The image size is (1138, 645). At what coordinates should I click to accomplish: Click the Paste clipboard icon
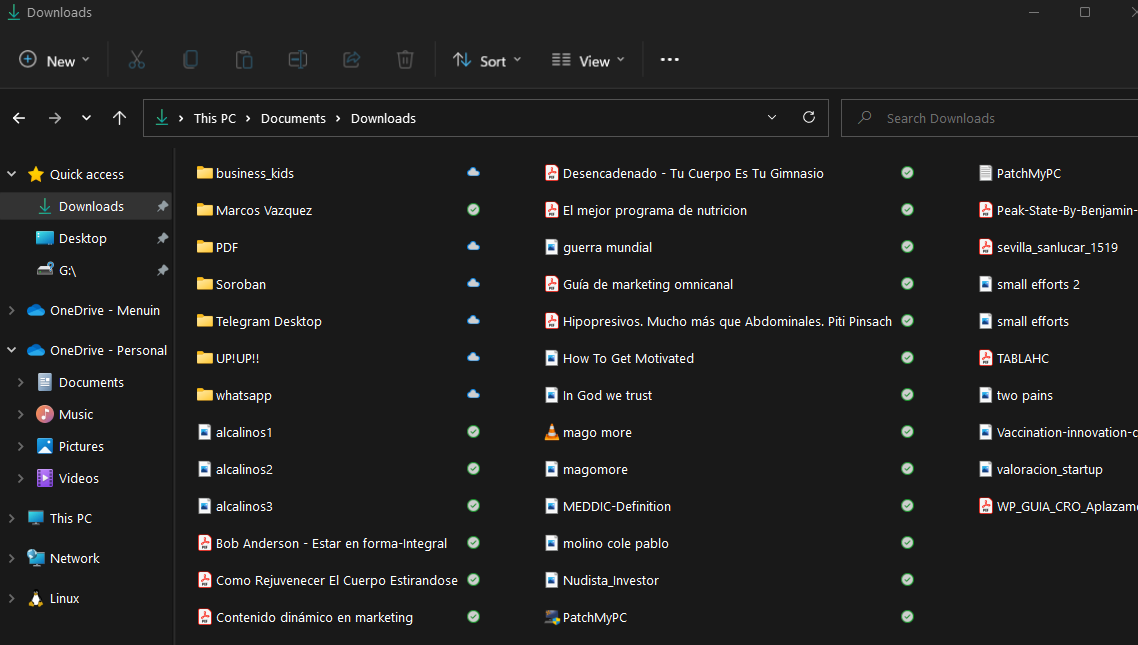(x=244, y=60)
